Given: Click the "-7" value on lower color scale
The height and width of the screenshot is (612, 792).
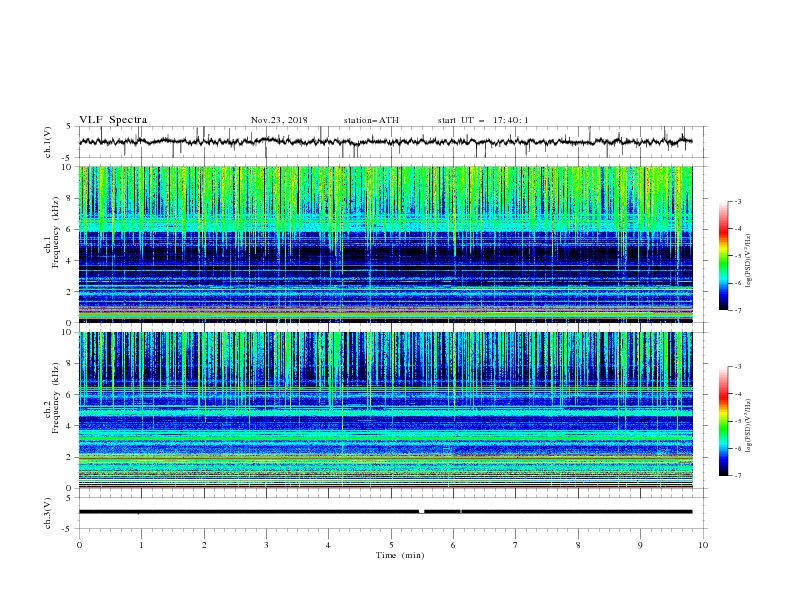Looking at the screenshot, I should [x=737, y=476].
